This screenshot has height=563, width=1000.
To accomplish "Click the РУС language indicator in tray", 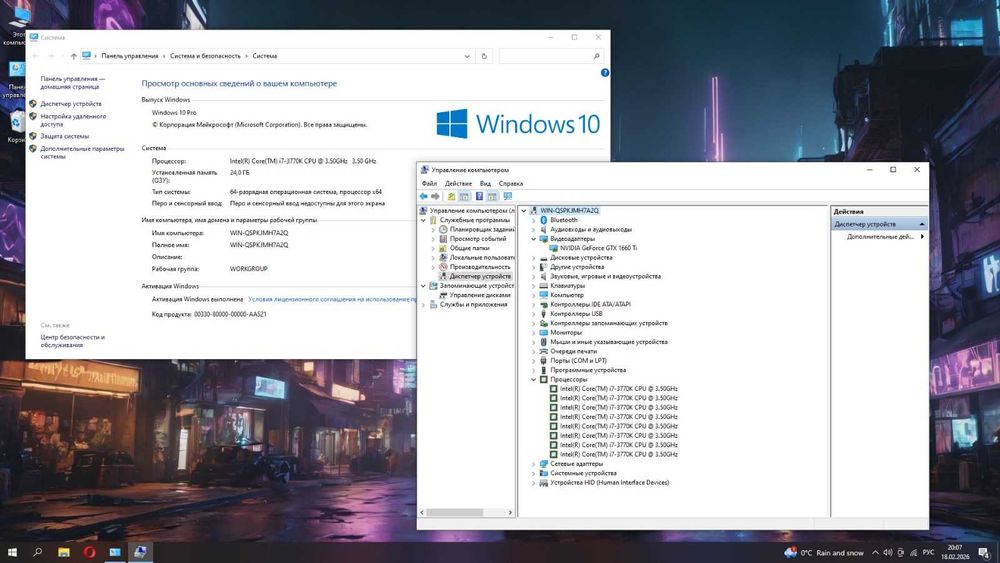I will pos(928,553).
